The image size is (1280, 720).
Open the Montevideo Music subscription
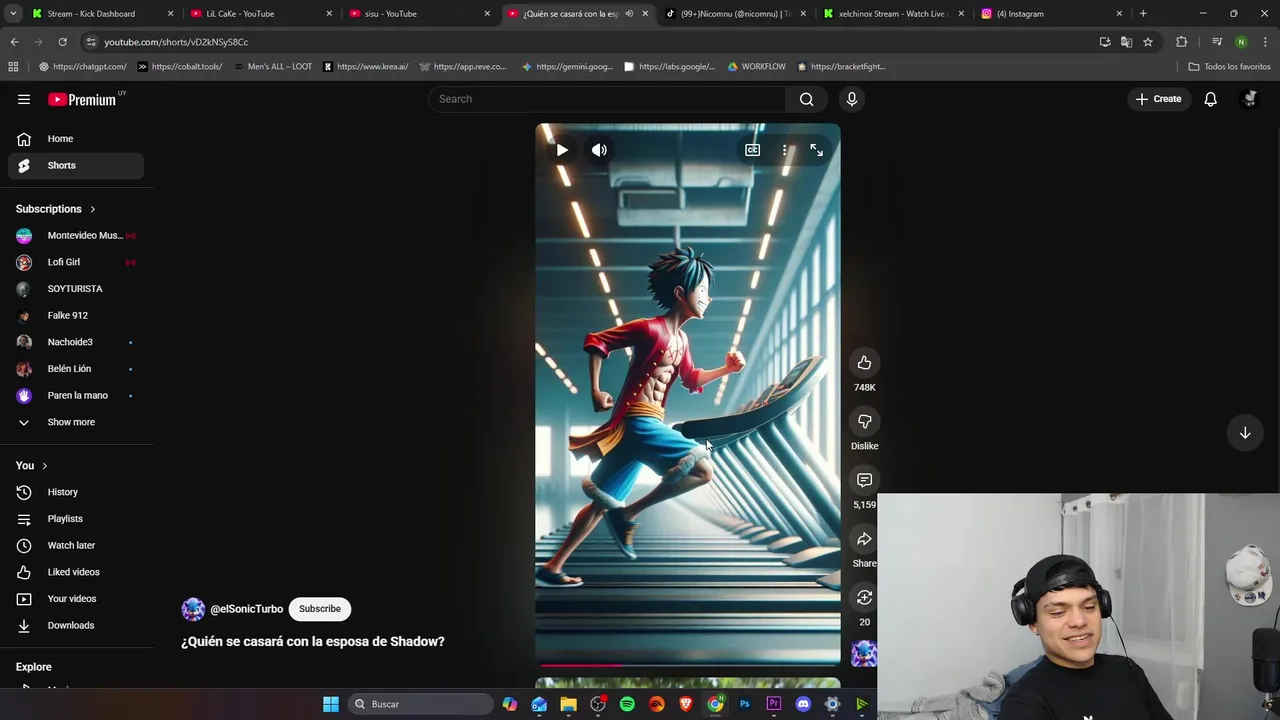point(76,236)
